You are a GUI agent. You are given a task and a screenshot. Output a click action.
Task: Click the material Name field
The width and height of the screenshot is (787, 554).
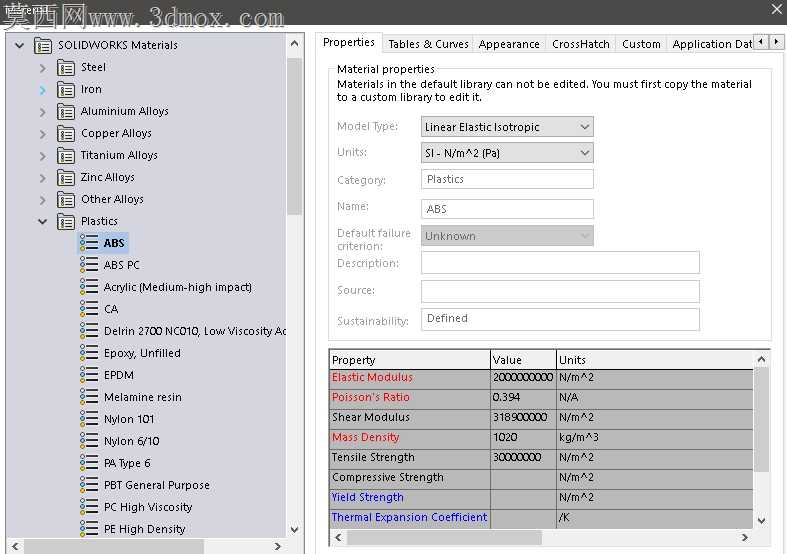pos(507,209)
